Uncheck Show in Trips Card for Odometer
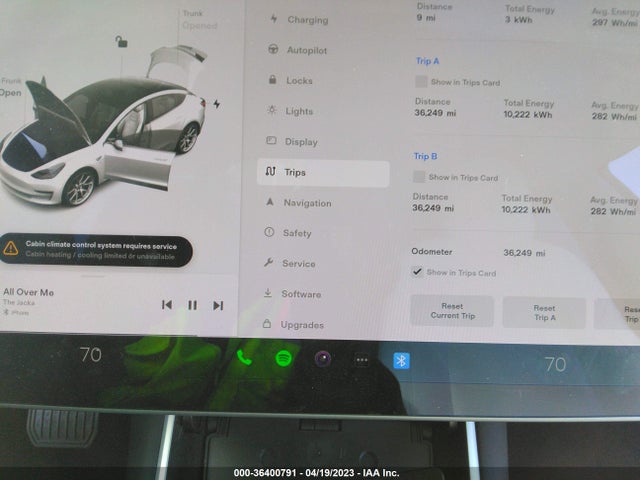The image size is (640, 480). (x=417, y=272)
